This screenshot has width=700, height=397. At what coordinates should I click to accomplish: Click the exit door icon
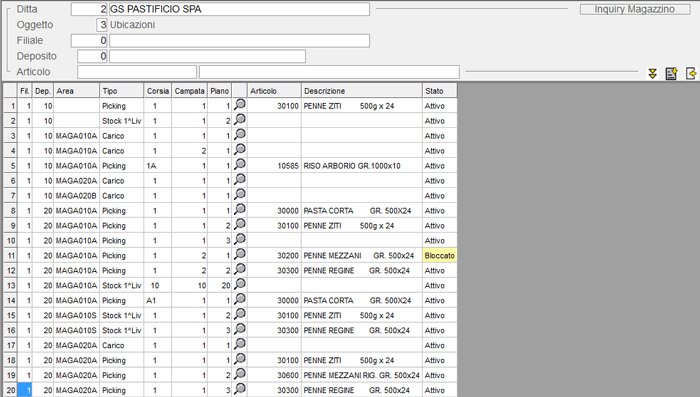pos(691,73)
